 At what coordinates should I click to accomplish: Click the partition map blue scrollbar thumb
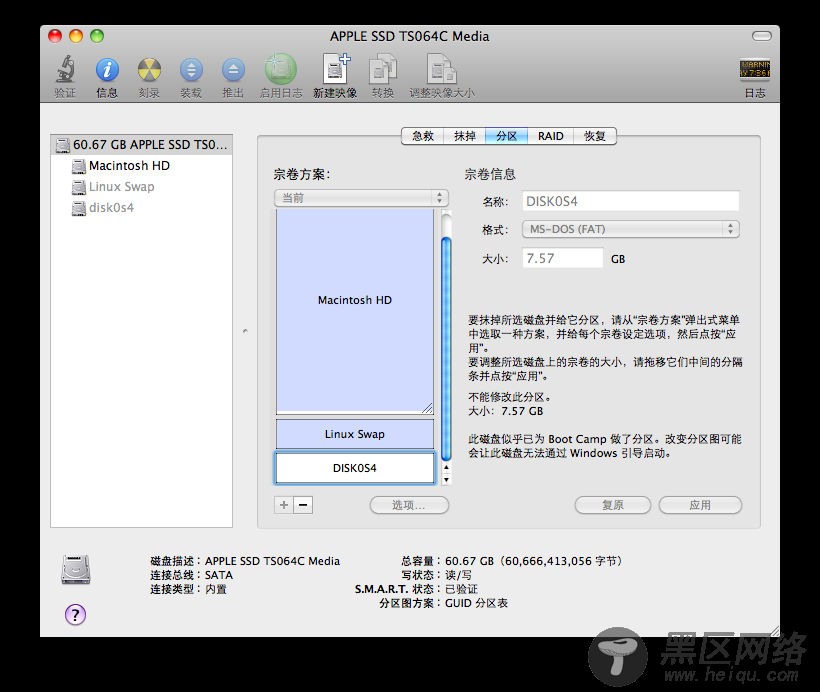point(446,349)
